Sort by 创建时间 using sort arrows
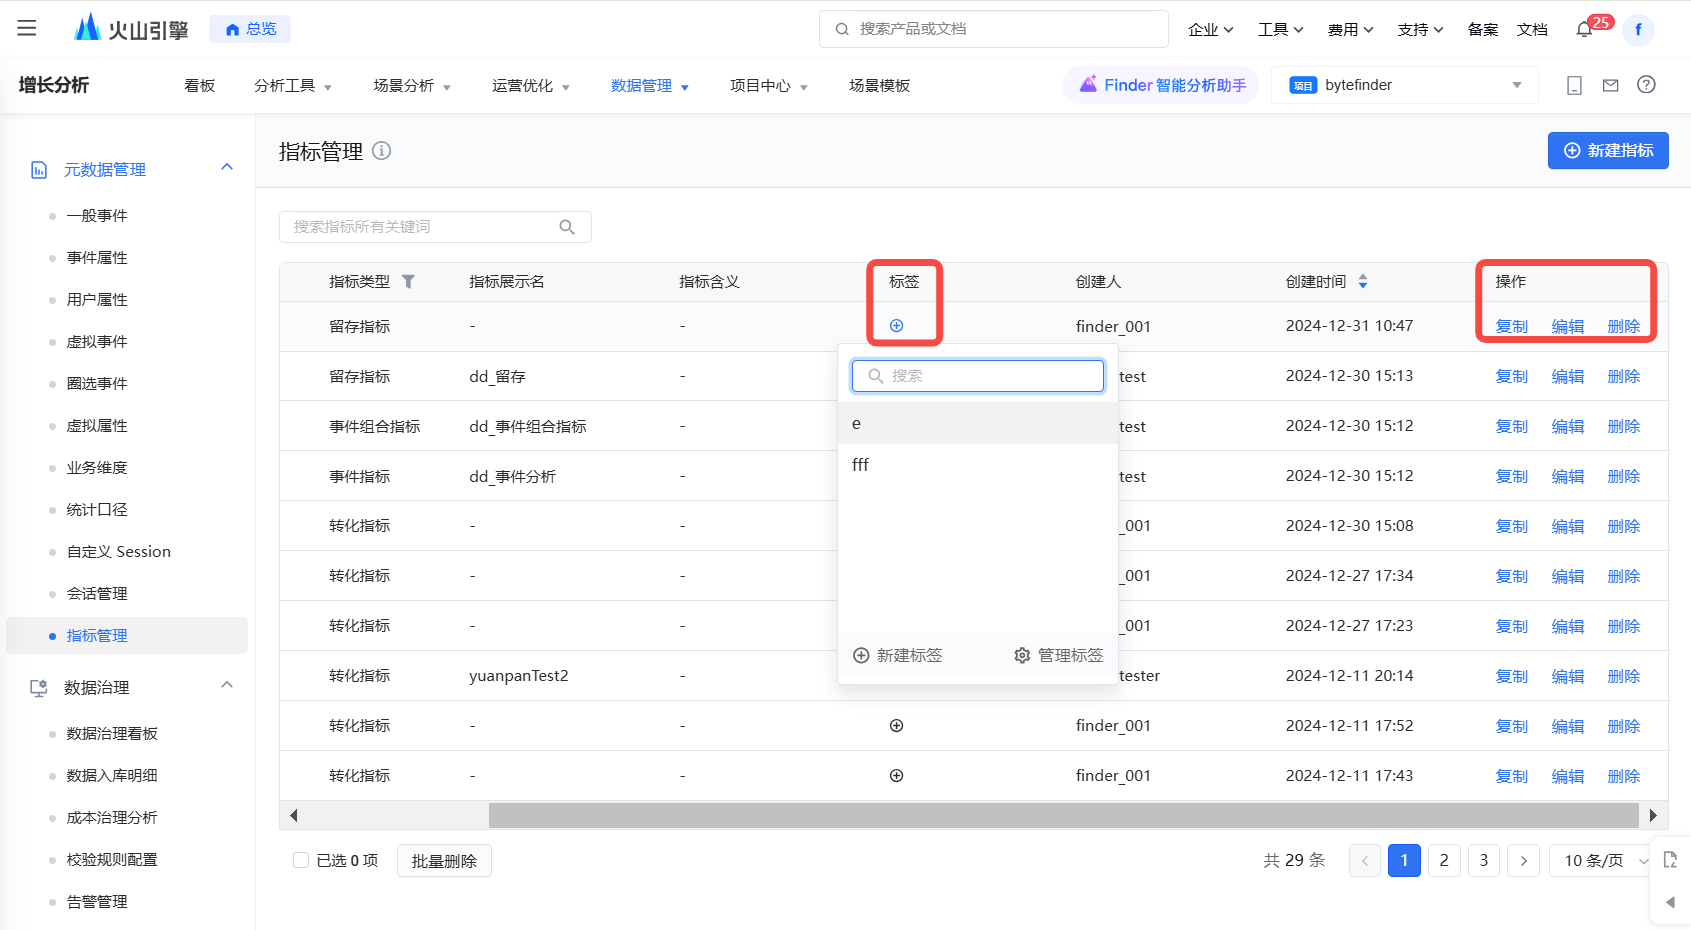1691x930 pixels. [1363, 282]
